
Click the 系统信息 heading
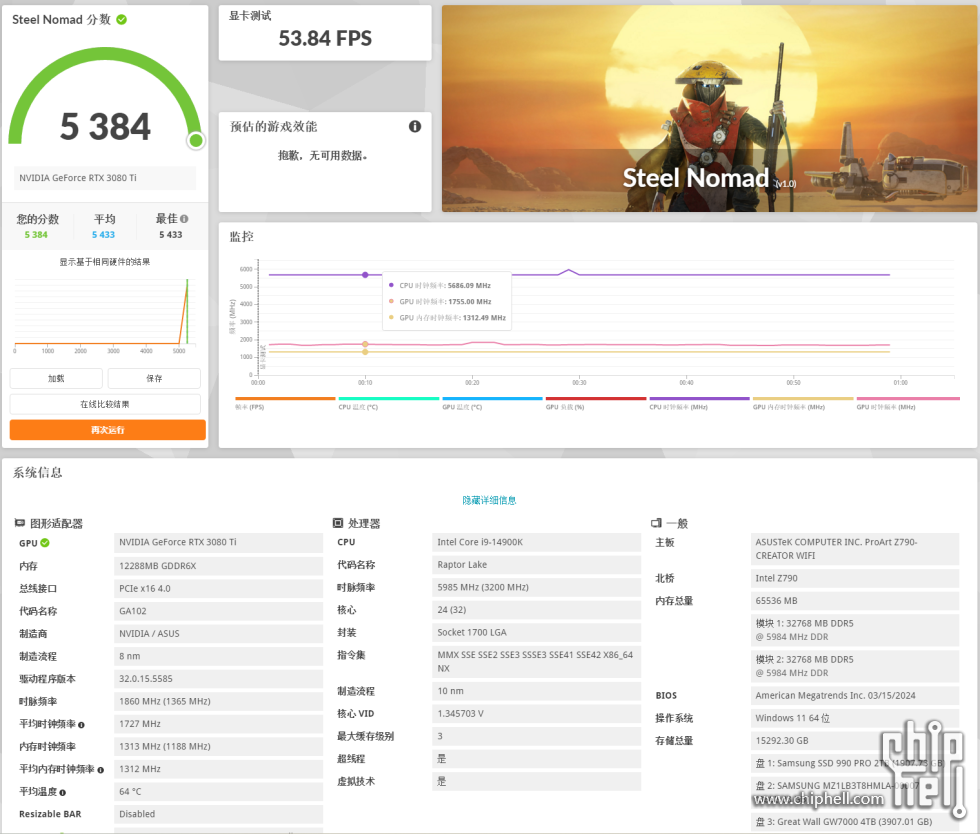(38, 473)
